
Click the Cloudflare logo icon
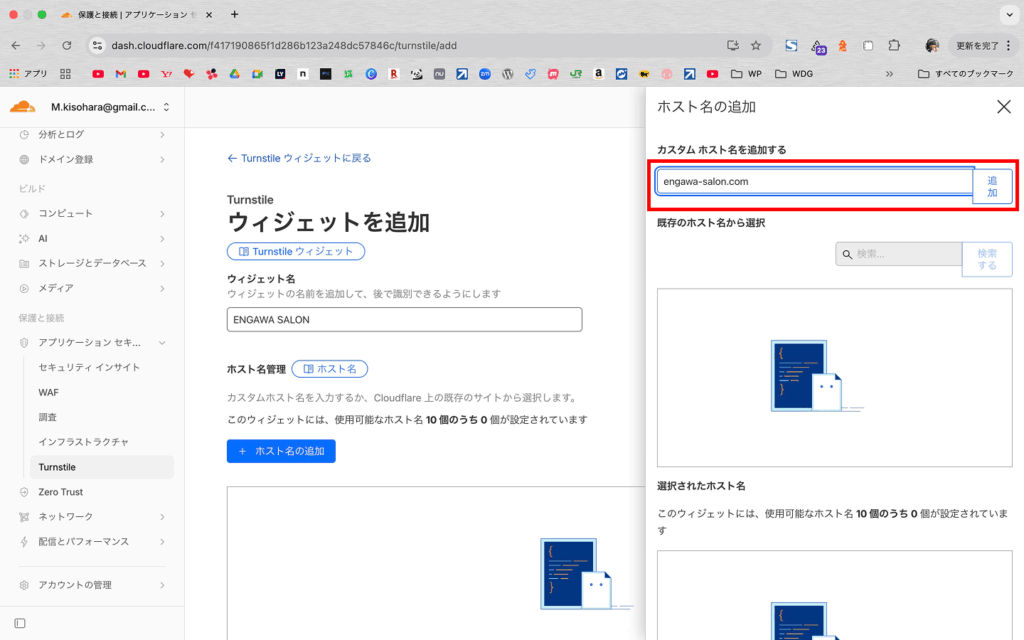tap(23, 107)
